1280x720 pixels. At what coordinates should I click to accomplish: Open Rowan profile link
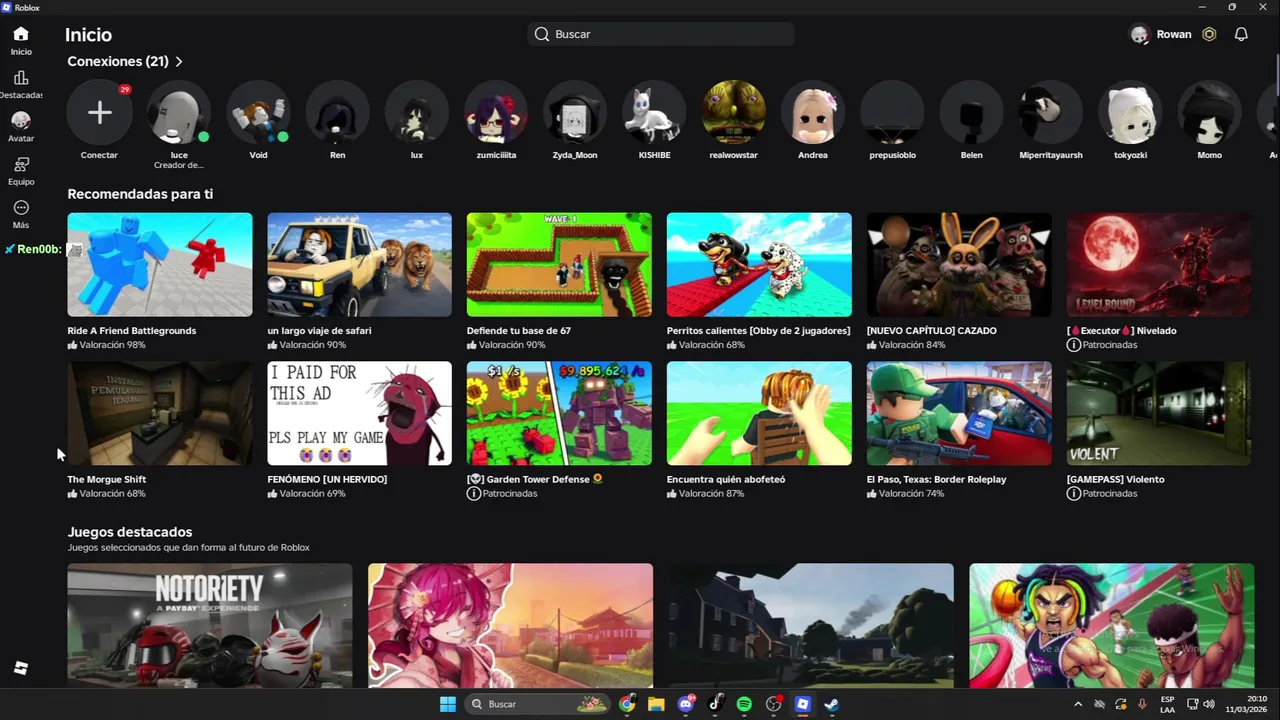pyautogui.click(x=1161, y=34)
